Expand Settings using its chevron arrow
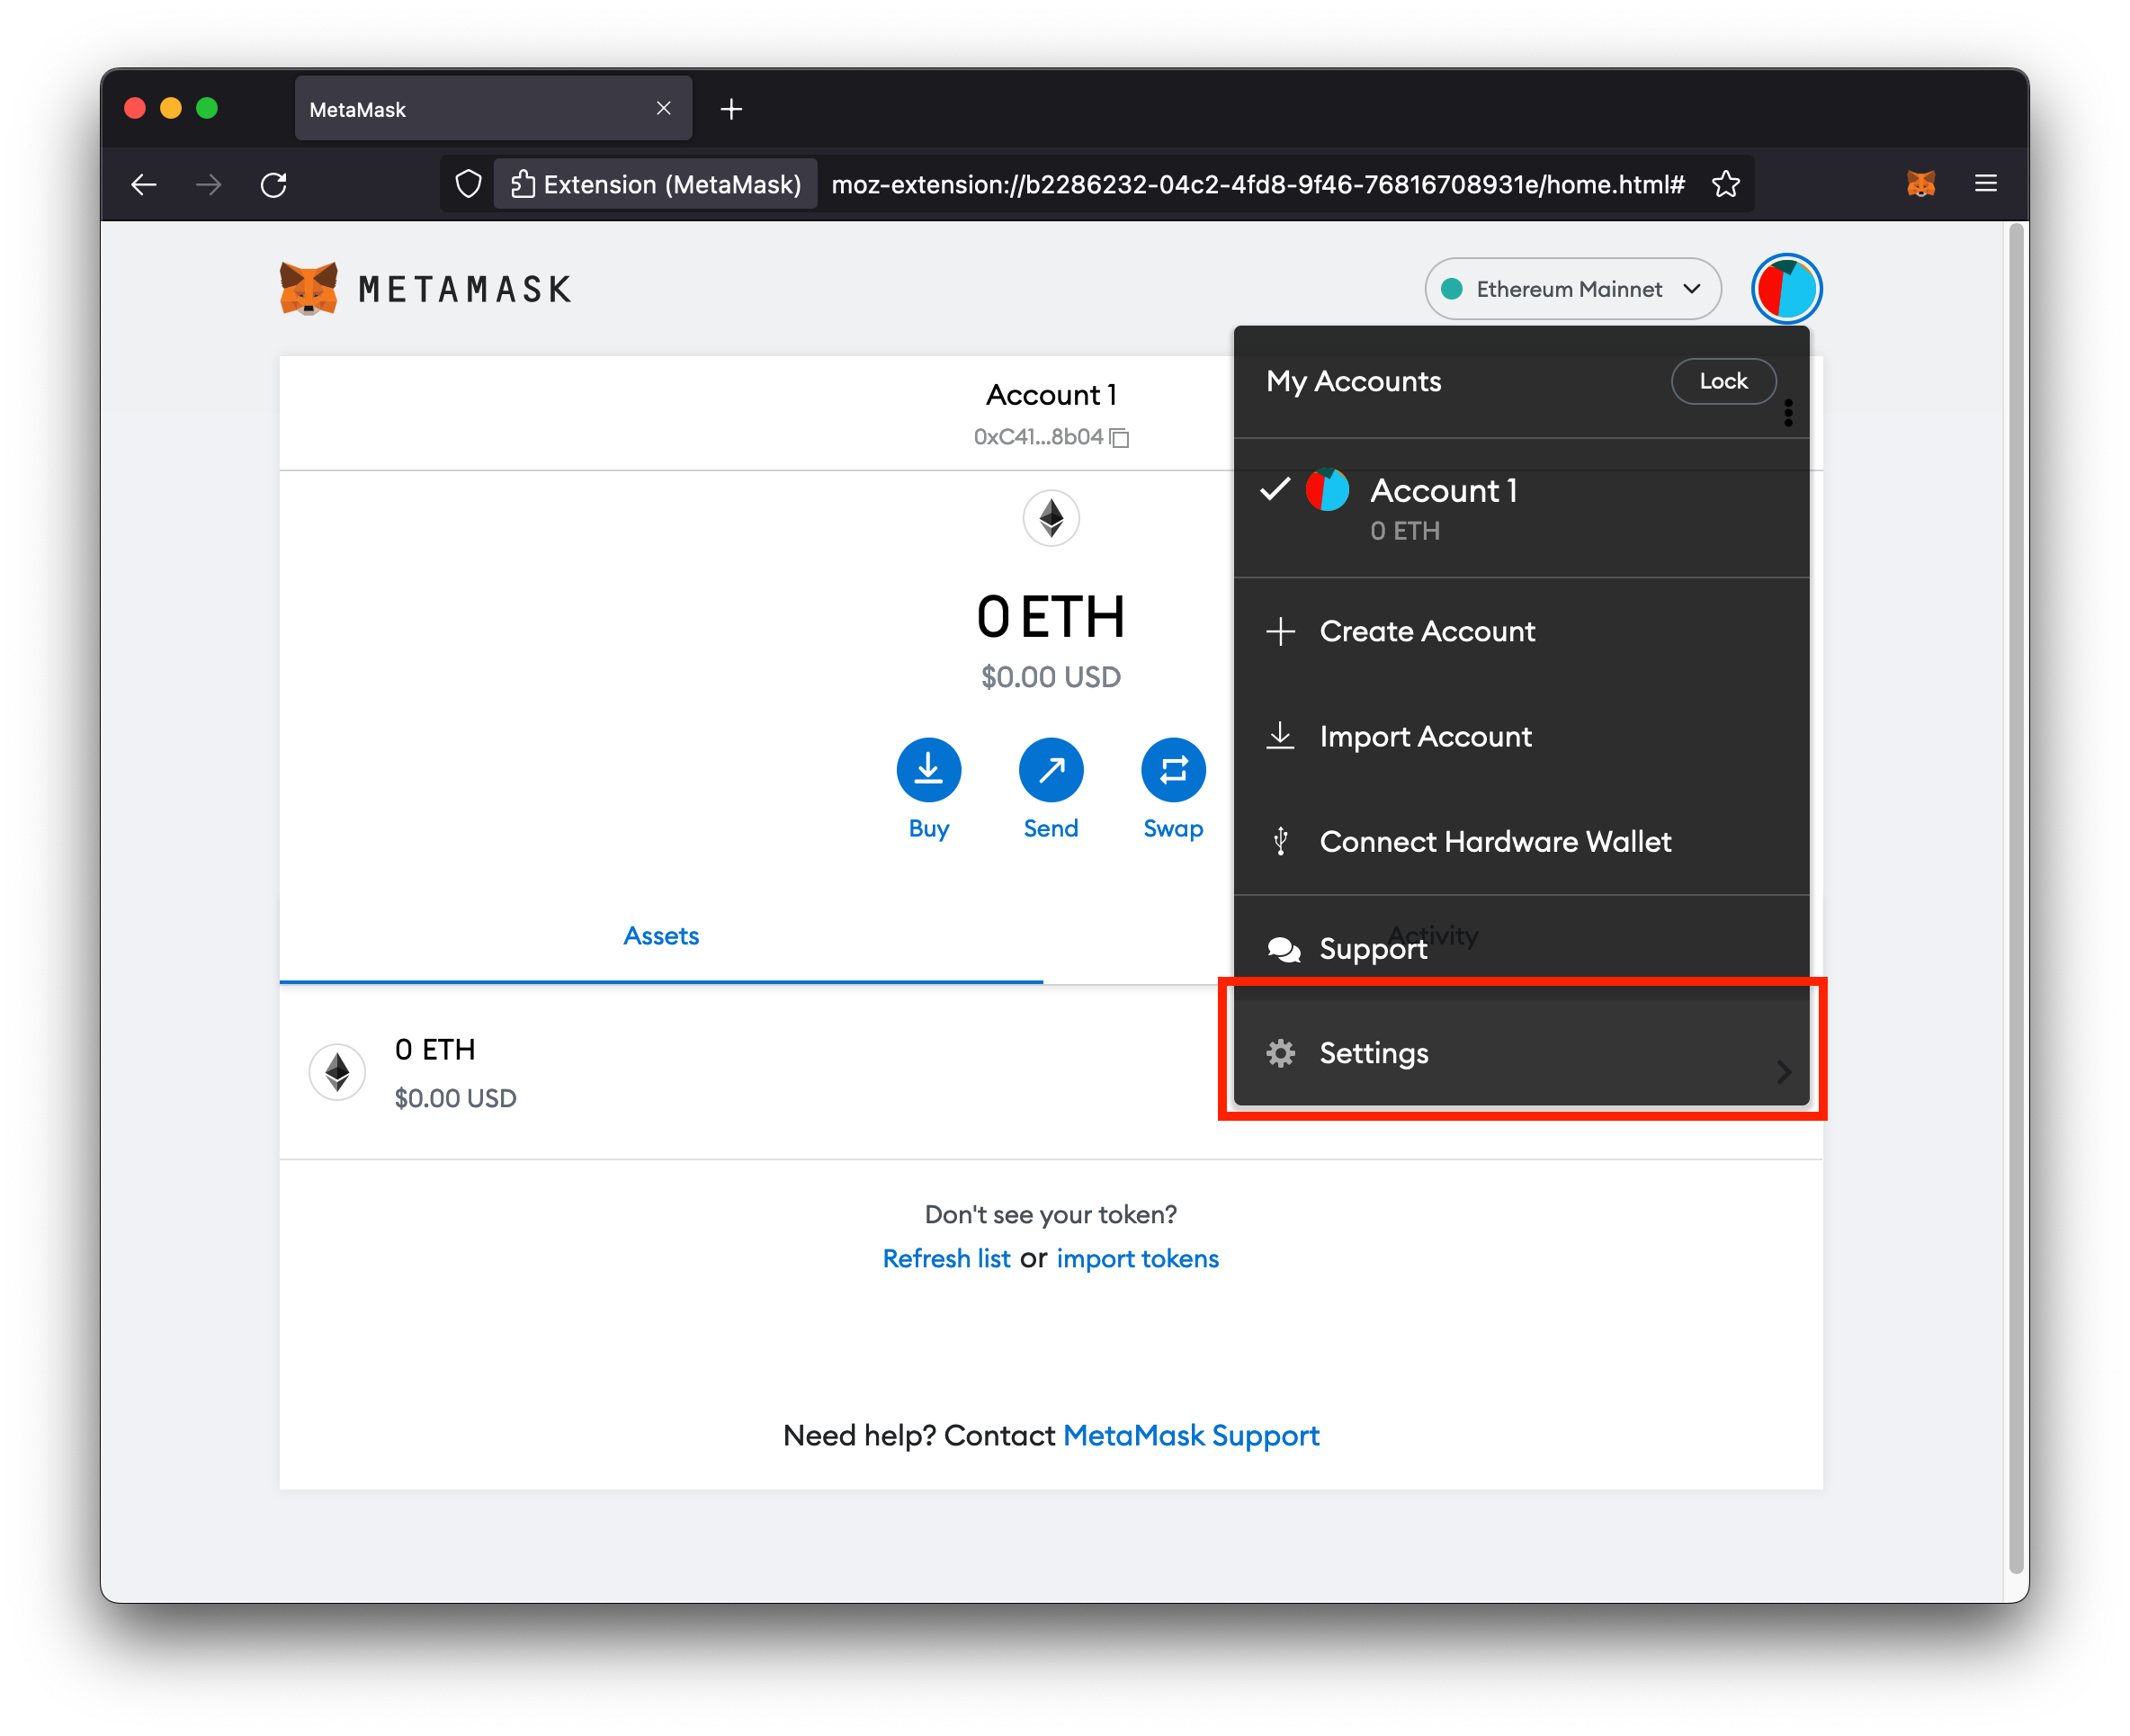 tap(1783, 1071)
